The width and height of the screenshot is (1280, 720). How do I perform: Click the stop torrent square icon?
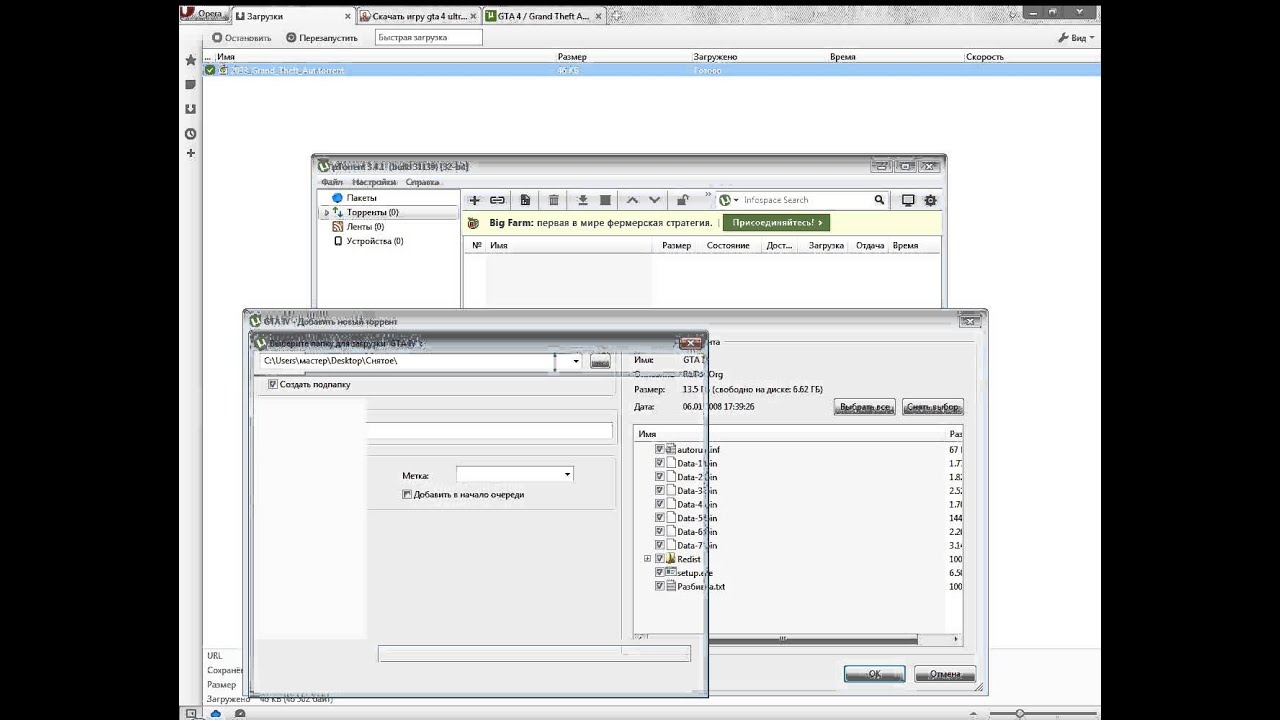click(605, 200)
